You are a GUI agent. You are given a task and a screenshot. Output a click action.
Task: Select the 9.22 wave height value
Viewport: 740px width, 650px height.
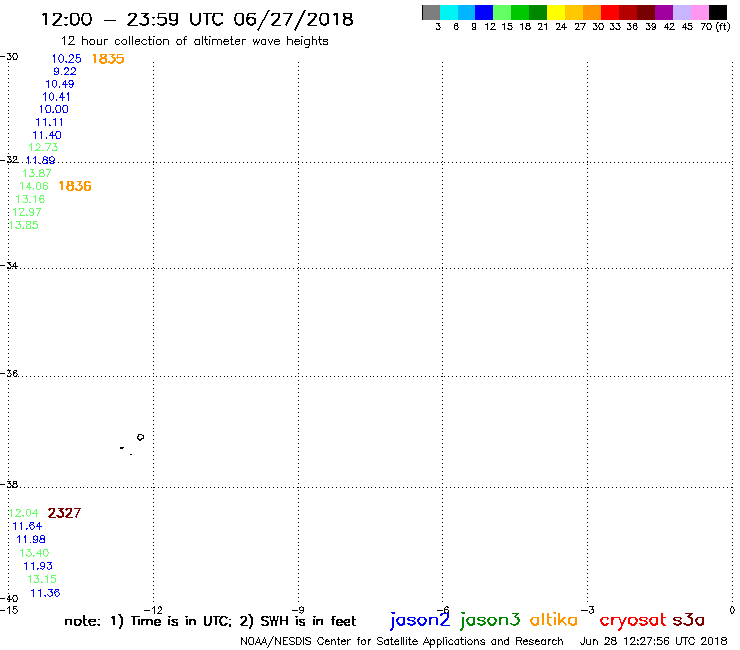click(65, 71)
